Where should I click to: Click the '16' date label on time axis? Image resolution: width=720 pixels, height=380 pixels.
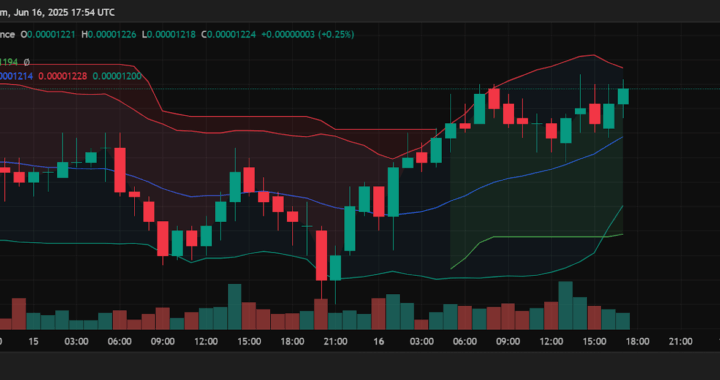pos(378,342)
